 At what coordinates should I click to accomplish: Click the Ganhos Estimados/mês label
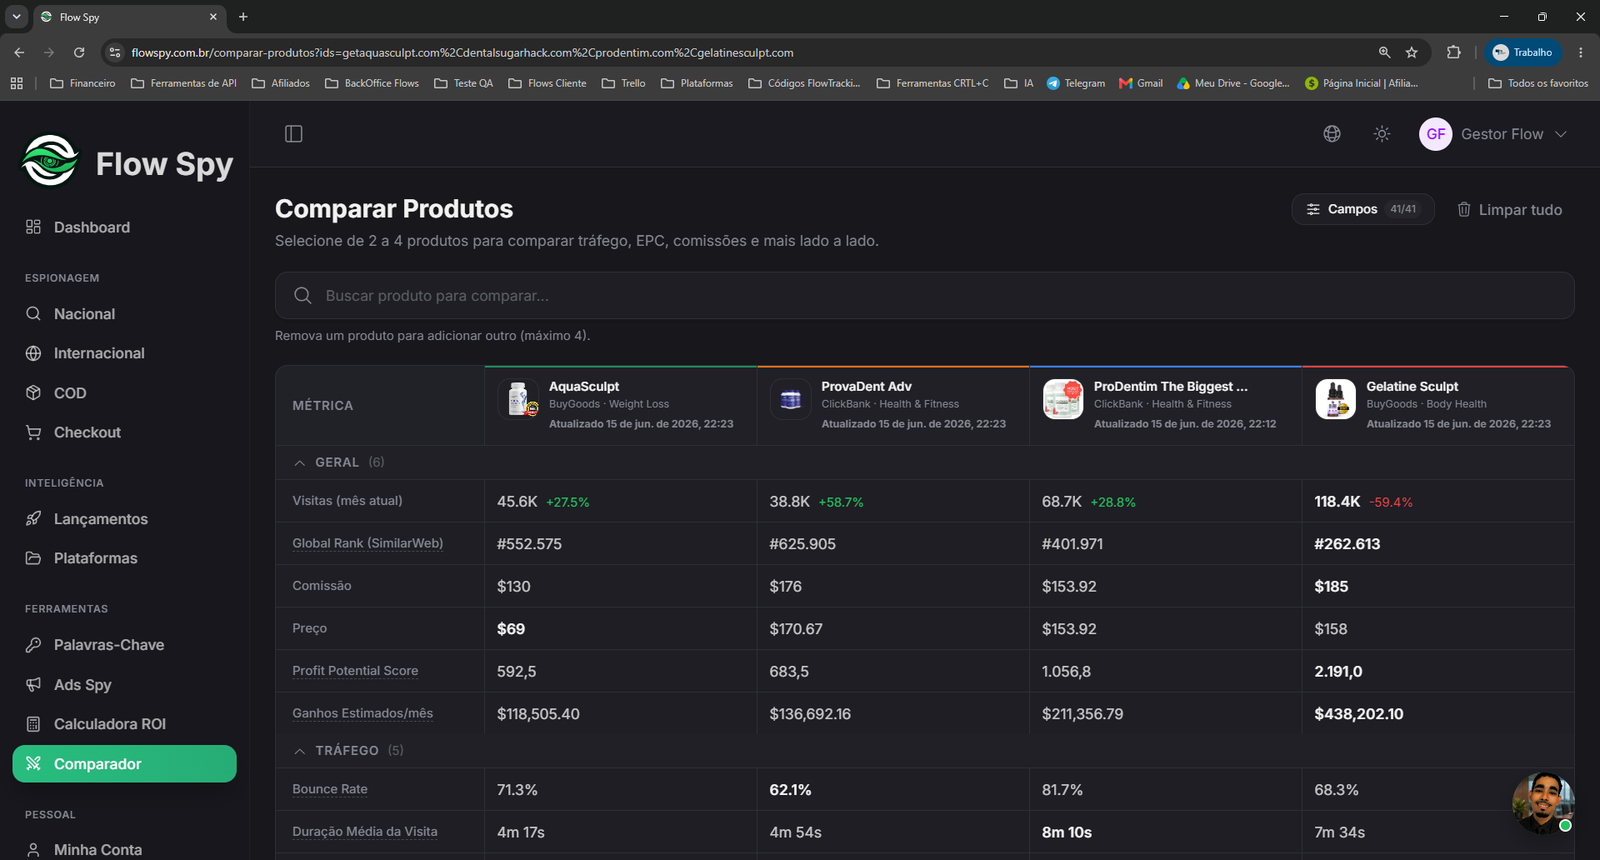[363, 713]
